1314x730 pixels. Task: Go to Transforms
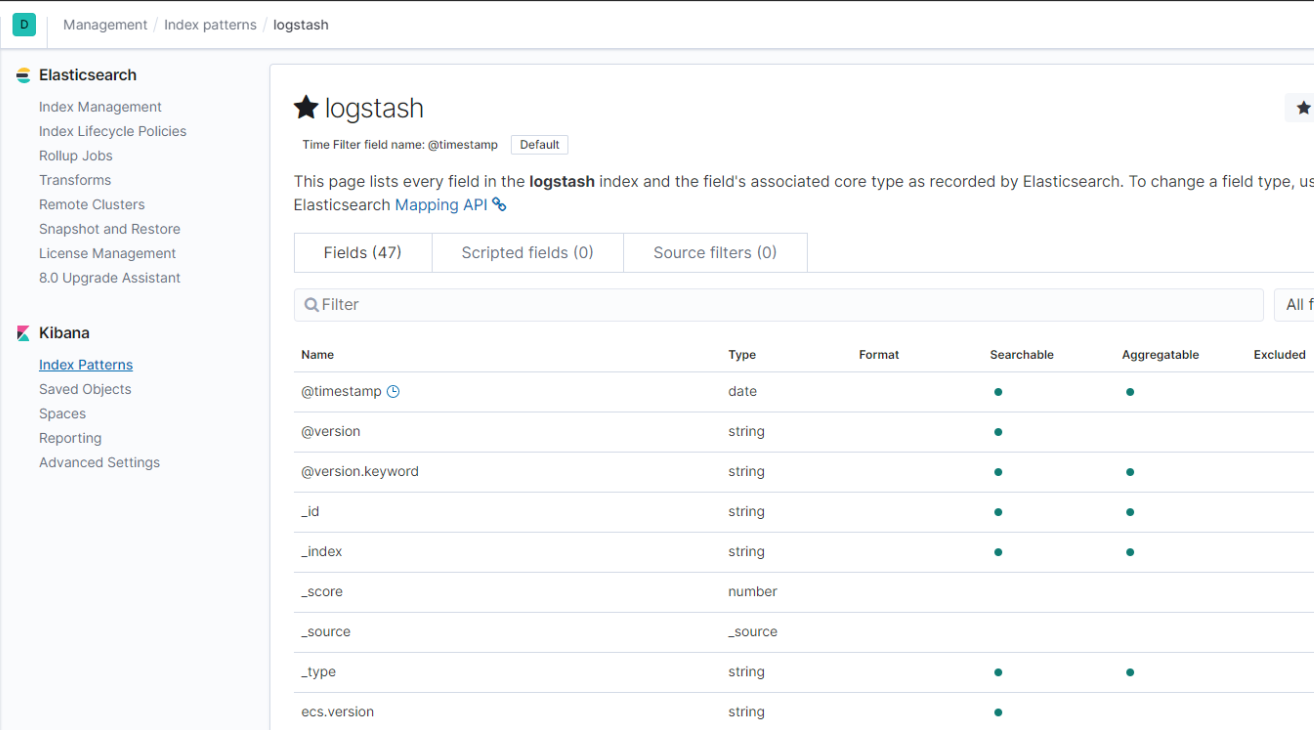(x=75, y=180)
